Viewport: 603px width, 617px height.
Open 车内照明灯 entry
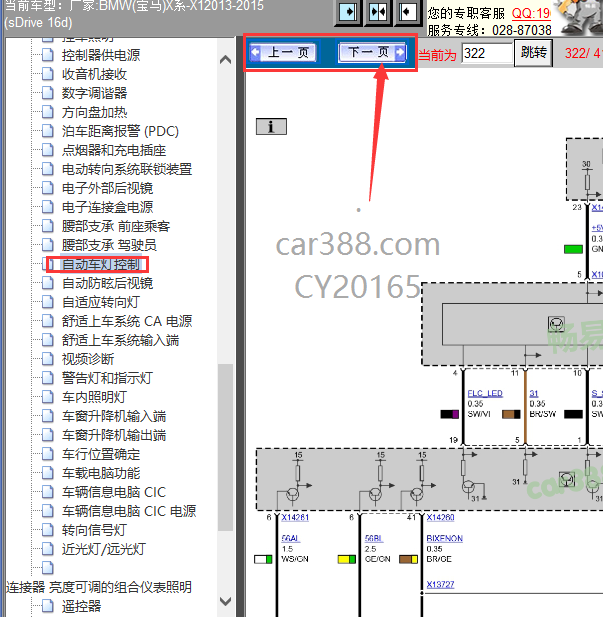94,397
